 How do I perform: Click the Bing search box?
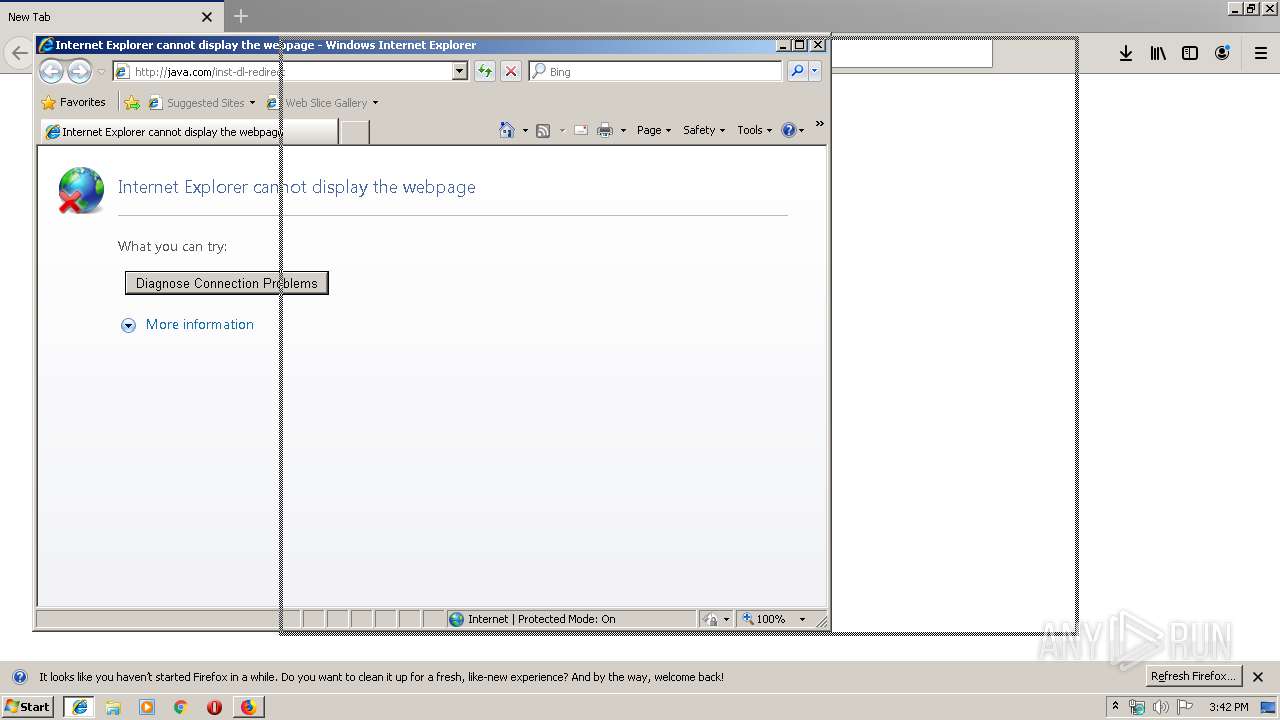pyautogui.click(x=656, y=71)
